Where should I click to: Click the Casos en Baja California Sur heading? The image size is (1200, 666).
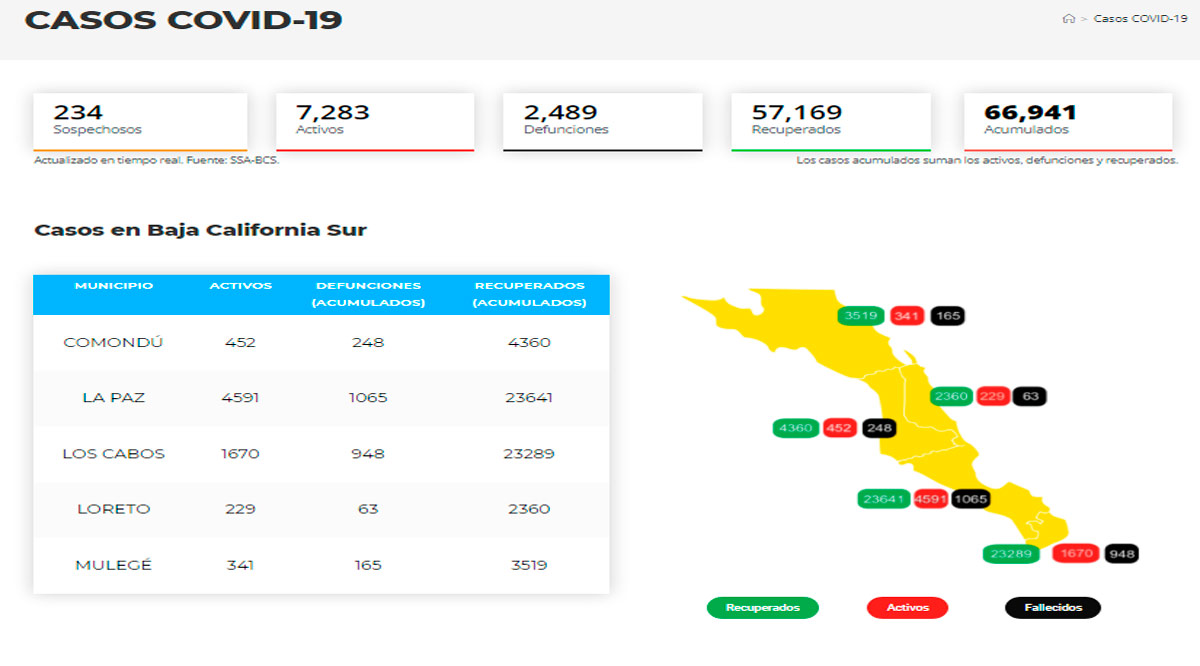(200, 230)
